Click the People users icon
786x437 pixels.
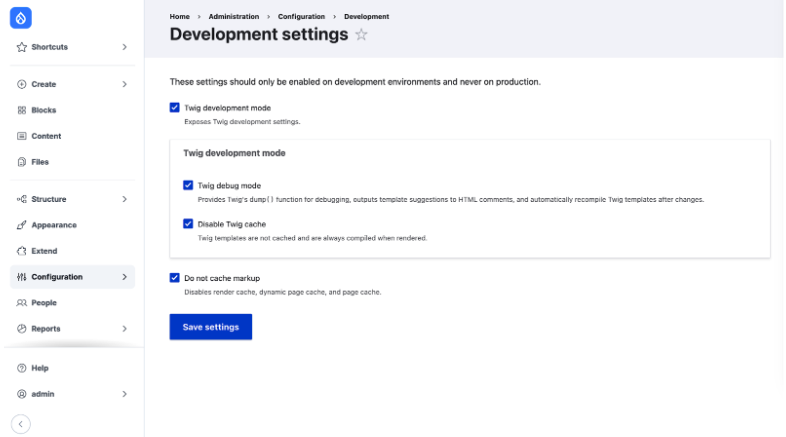[x=22, y=303]
